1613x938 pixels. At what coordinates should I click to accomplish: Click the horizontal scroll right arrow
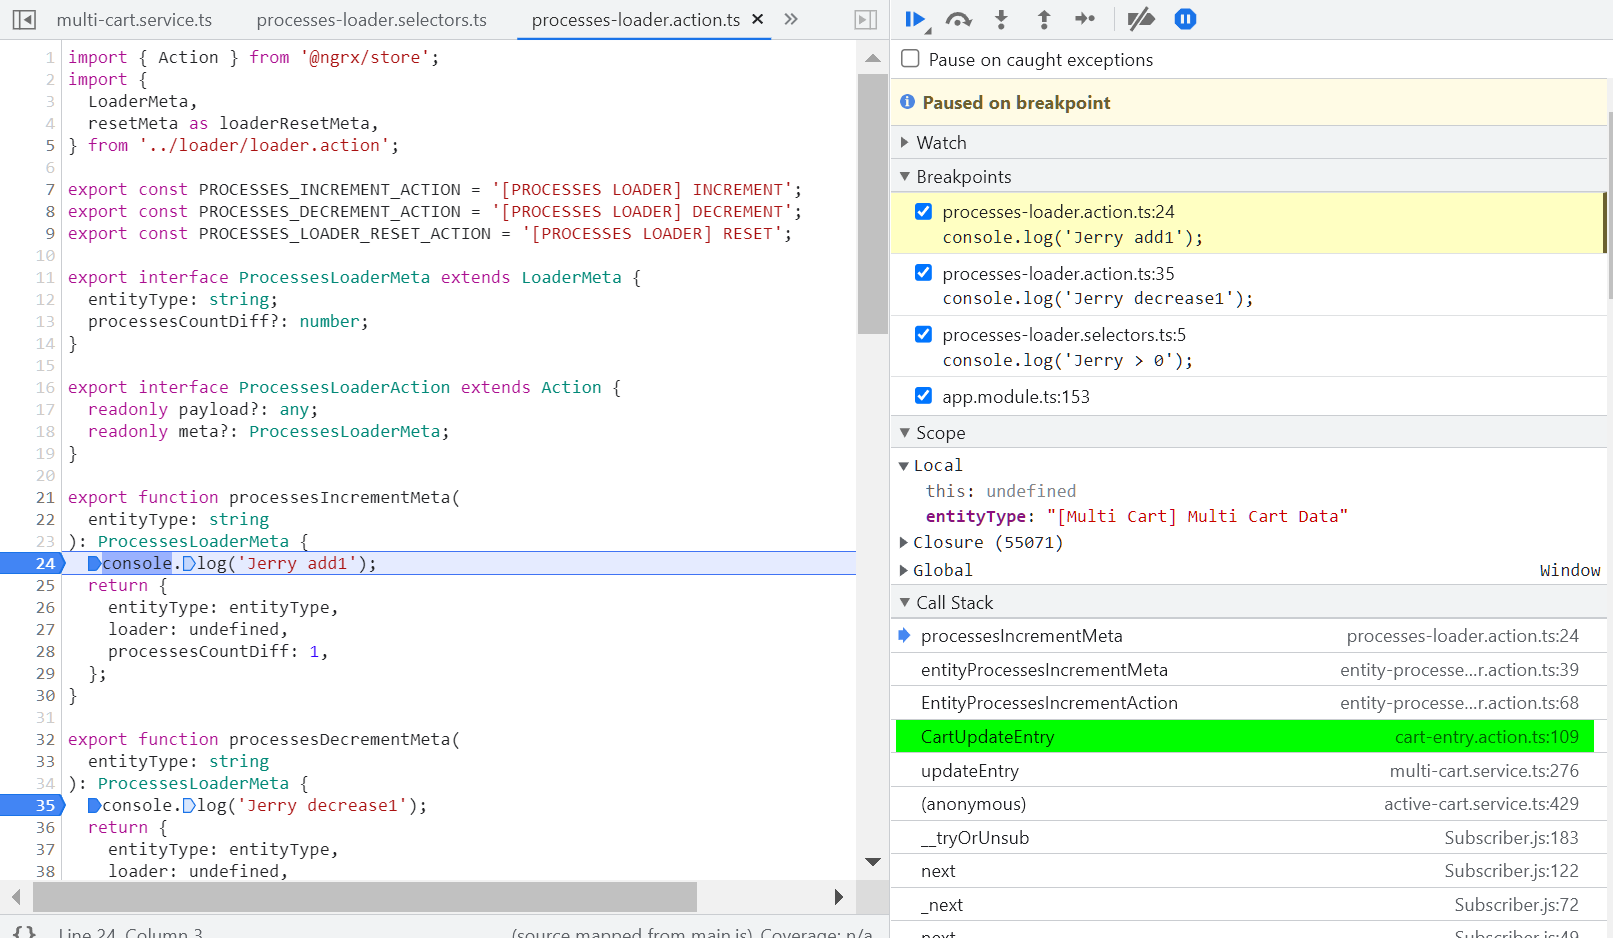[x=839, y=897]
